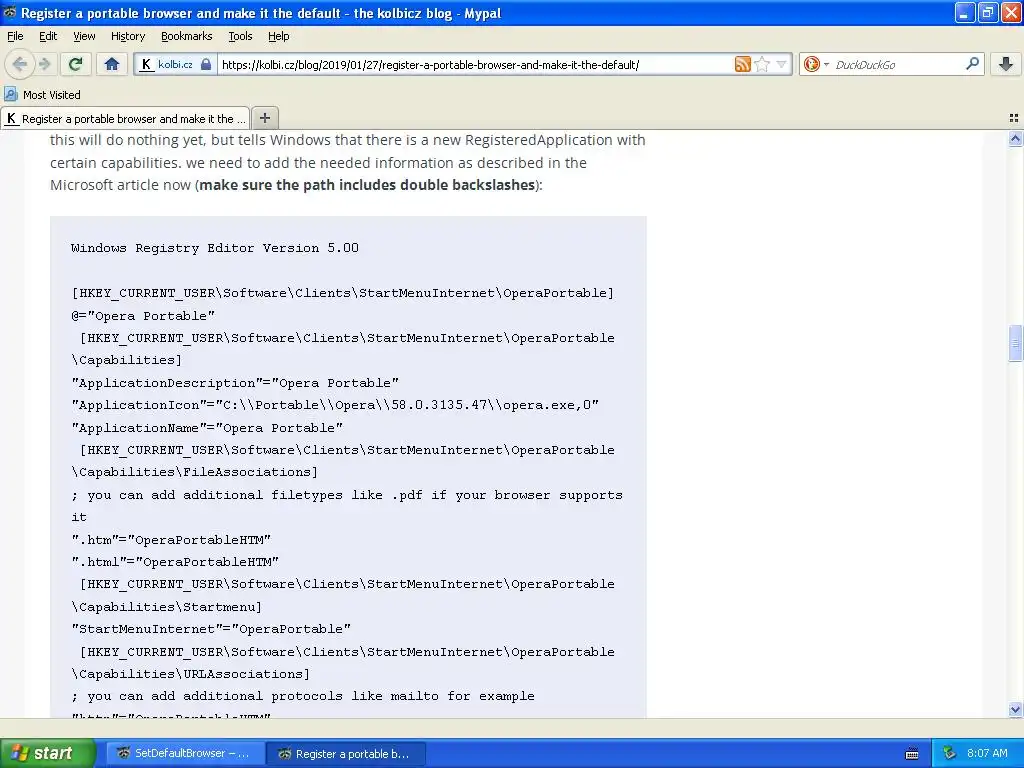Click the system tray network icon
Screen dimensions: 1024x768
pos(950,753)
